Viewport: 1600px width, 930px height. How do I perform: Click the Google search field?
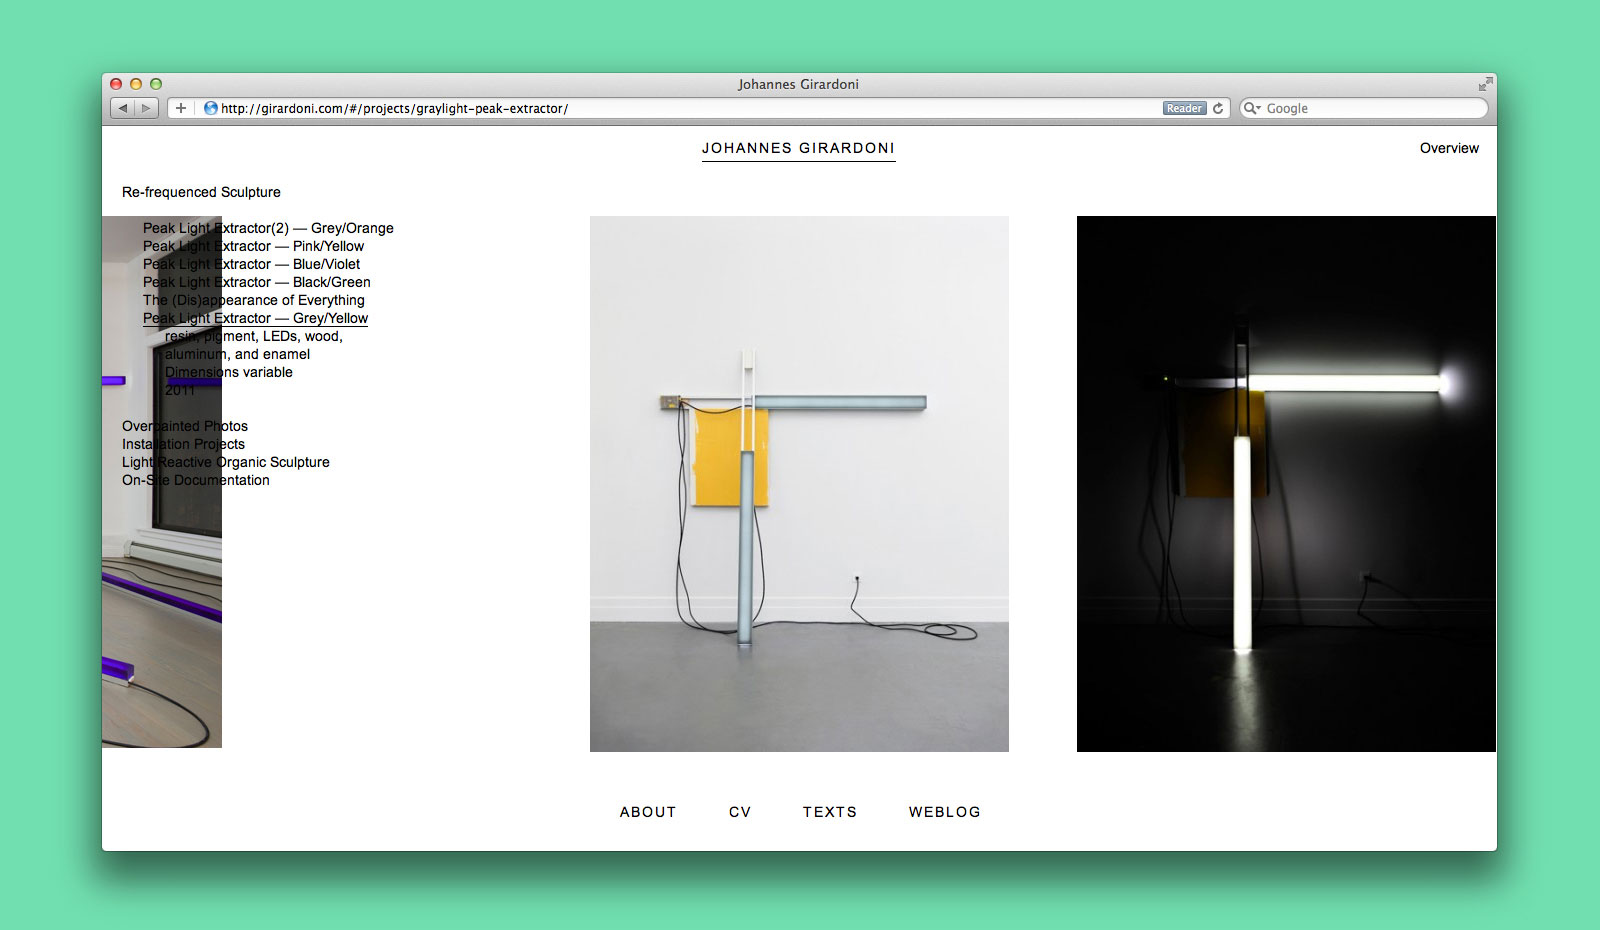point(1370,108)
